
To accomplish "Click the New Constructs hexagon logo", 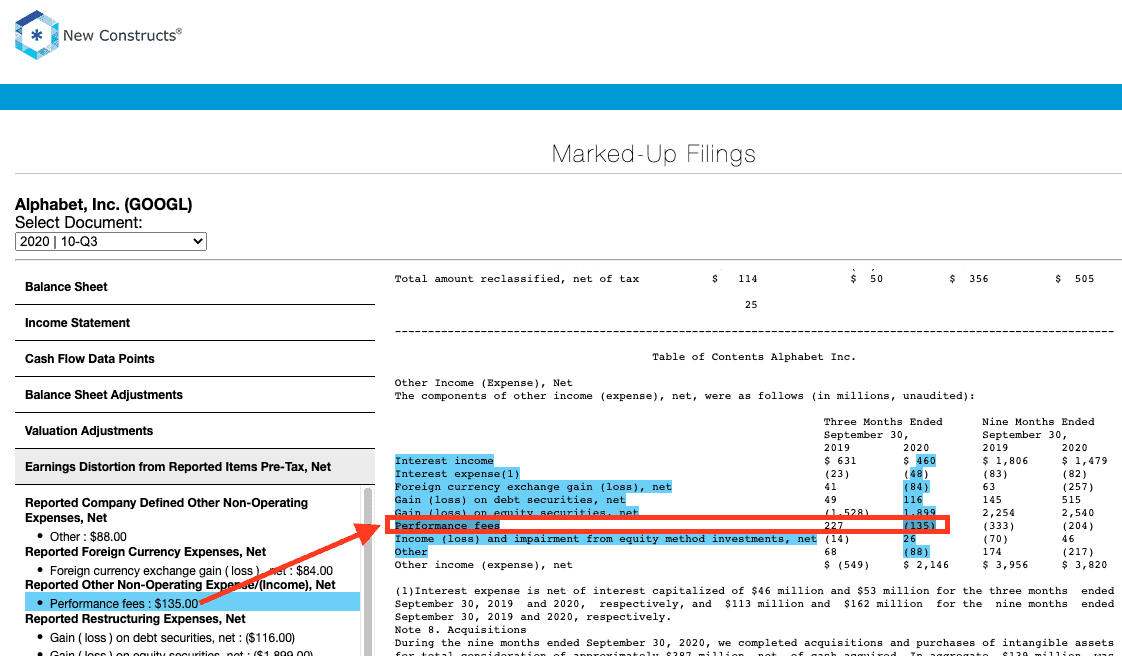I will 36,35.
